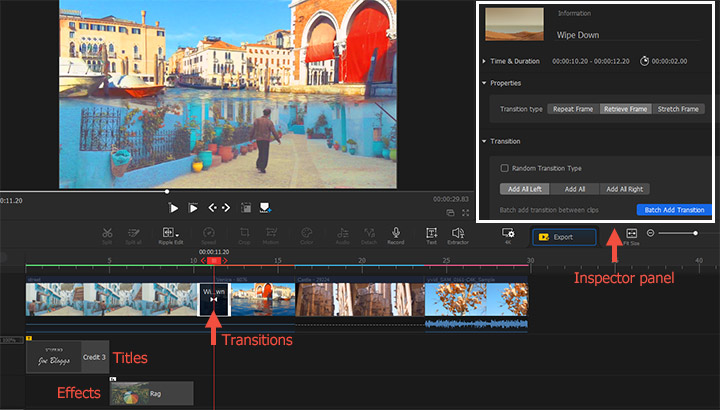This screenshot has width=720, height=410.
Task: Click the timeline zoom slider
Action: [694, 233]
